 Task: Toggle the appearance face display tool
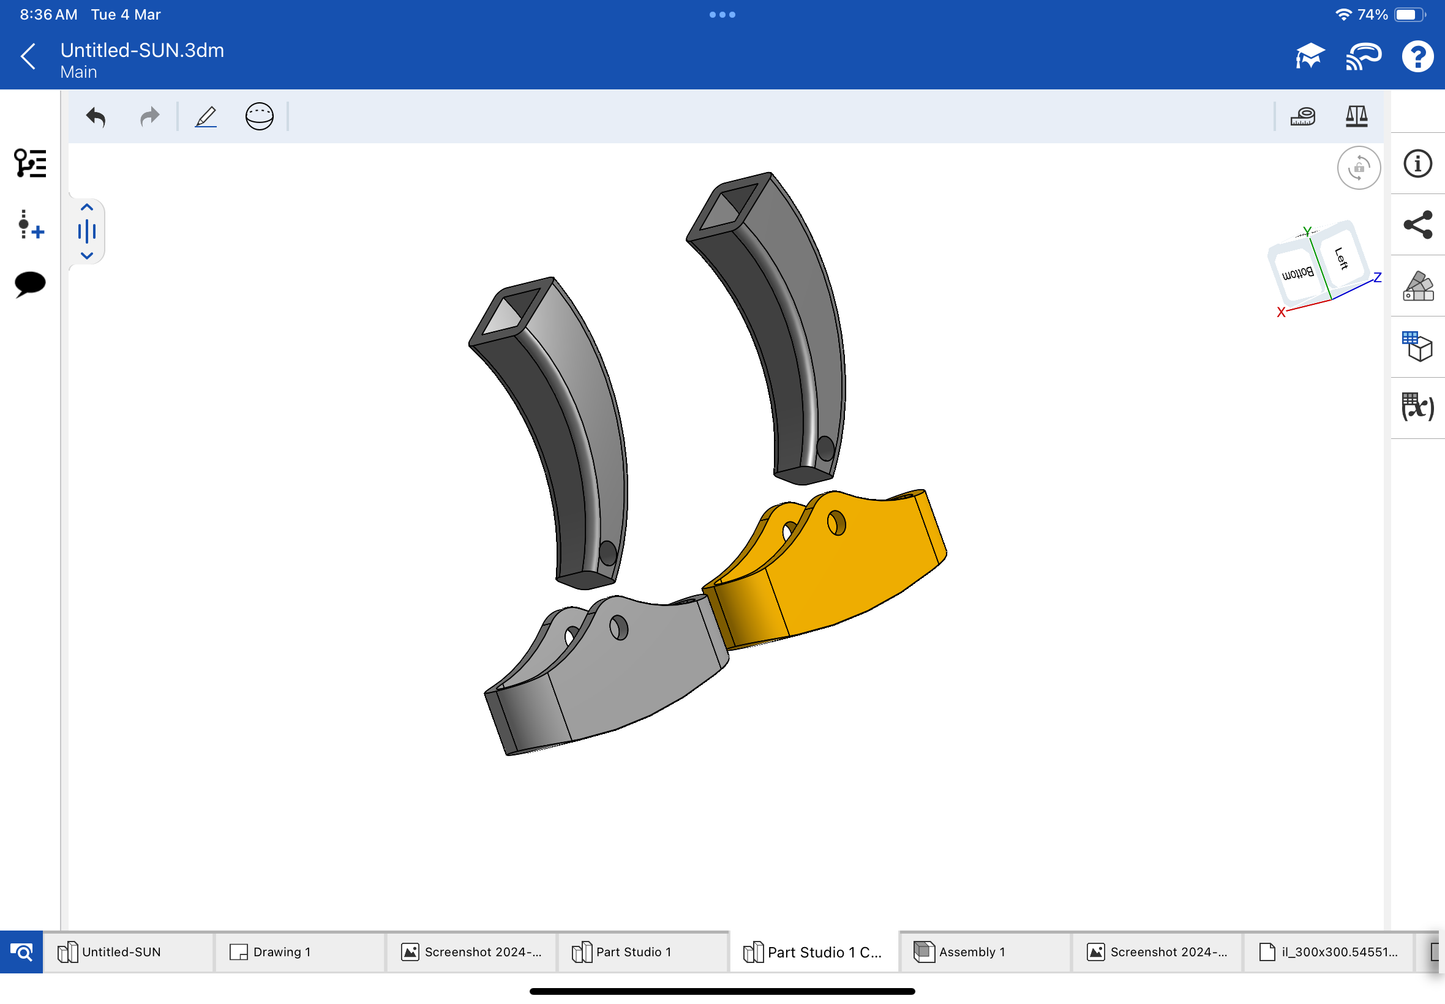click(x=259, y=117)
